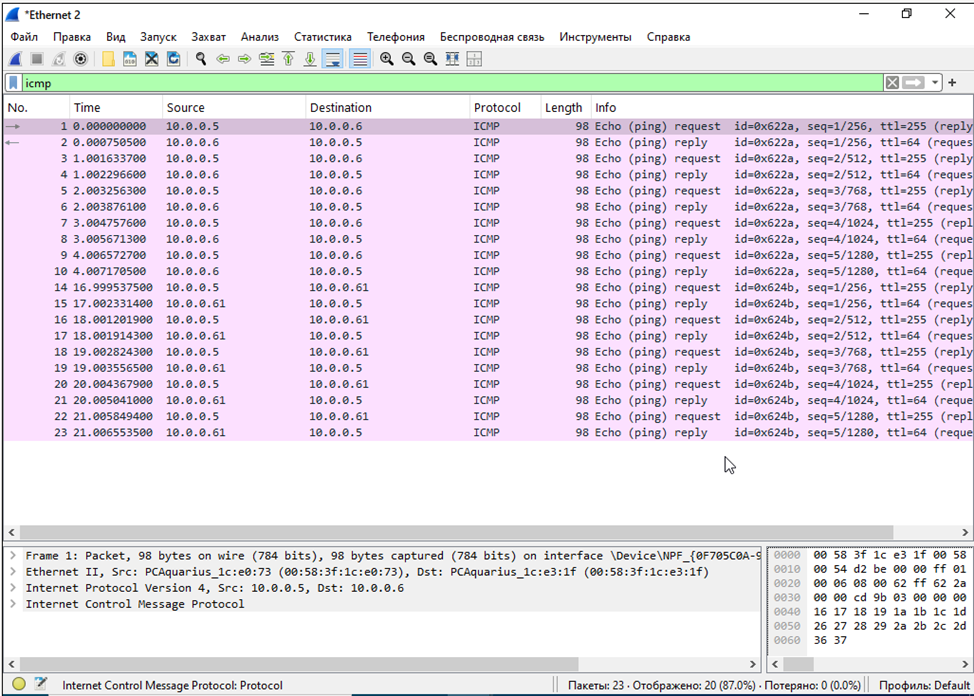Click the Профиль: Default status entry
This screenshot has width=974, height=696.
924,685
